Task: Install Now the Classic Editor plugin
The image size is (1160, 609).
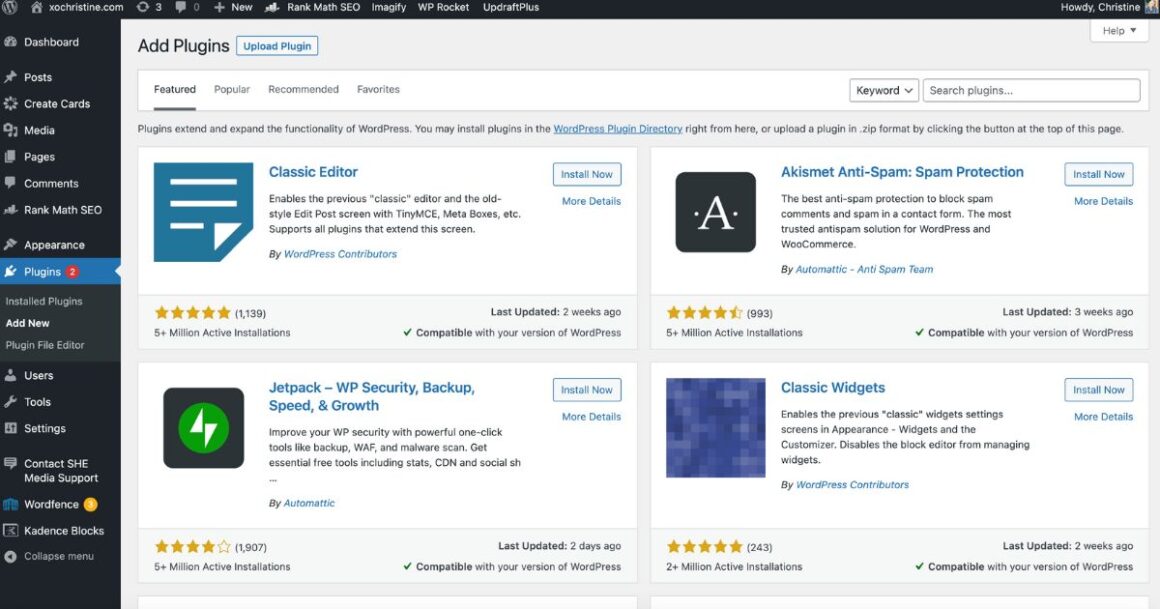Action: (x=587, y=175)
